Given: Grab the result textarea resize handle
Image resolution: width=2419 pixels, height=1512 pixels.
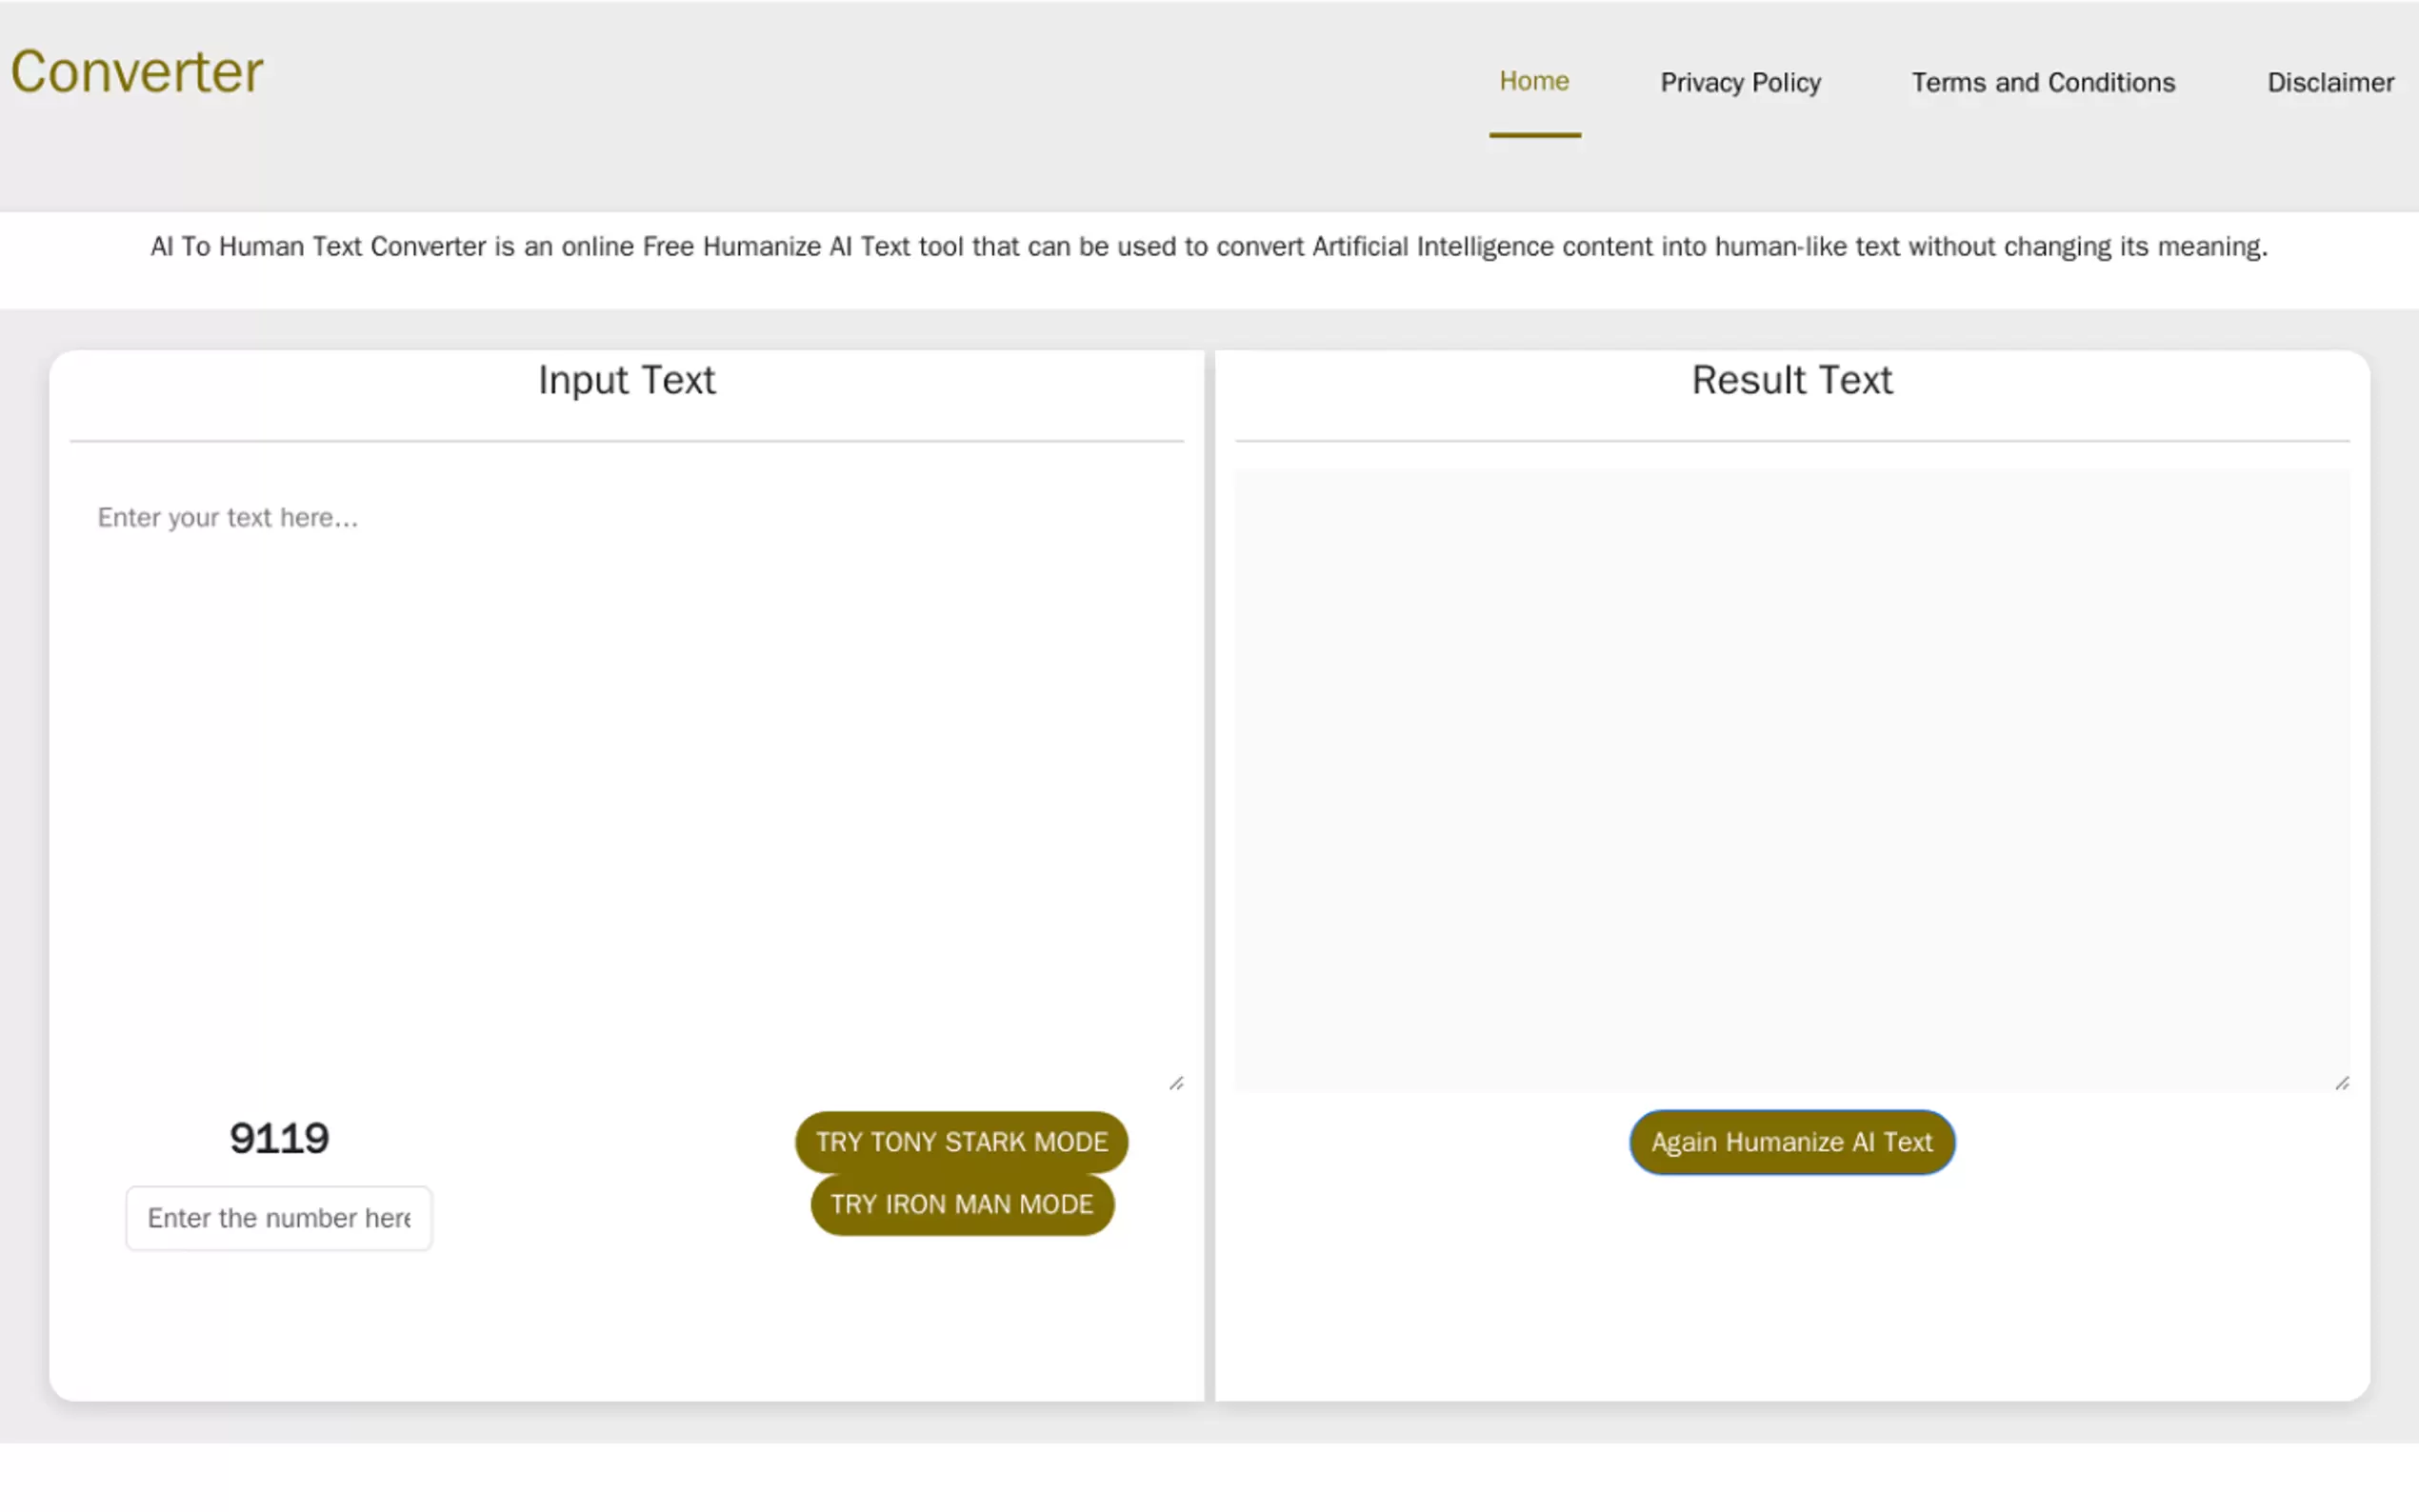Looking at the screenshot, I should 2341,1083.
